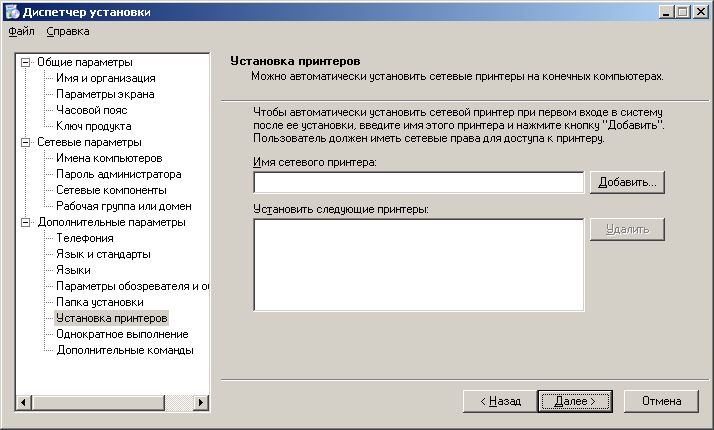Minimize the Диспетчер установки window
Image resolution: width=714 pixels, height=430 pixels.
point(667,12)
